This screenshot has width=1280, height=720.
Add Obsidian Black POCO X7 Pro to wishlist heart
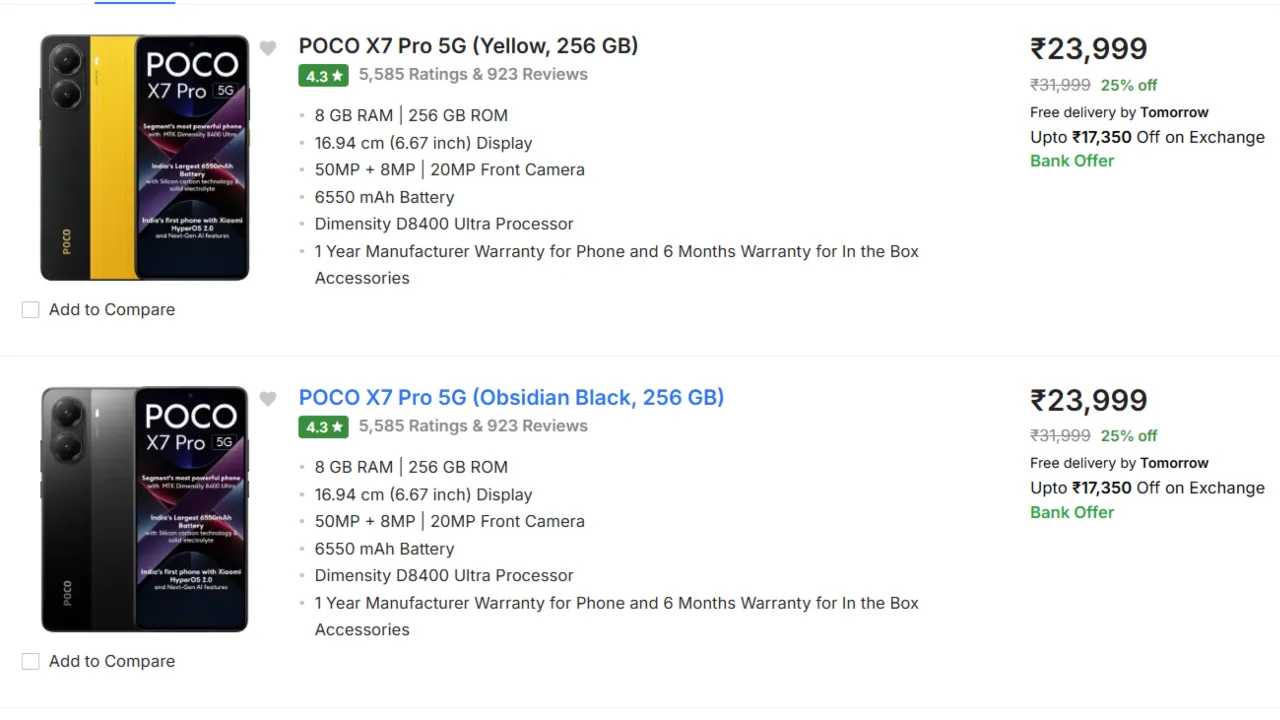point(267,399)
